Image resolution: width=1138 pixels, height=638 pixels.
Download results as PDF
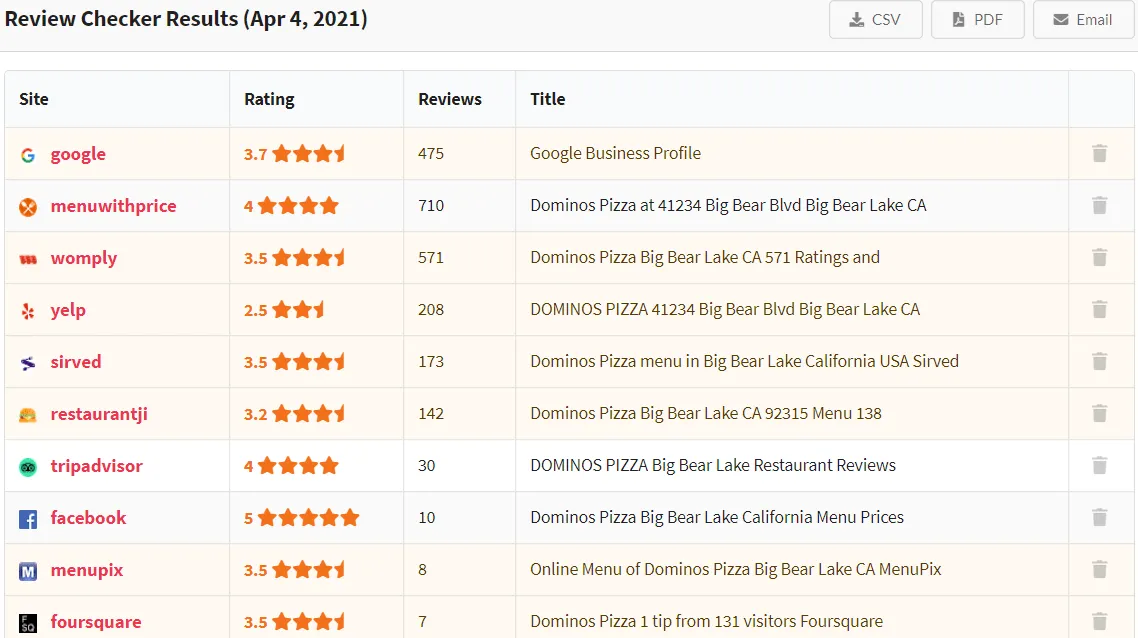tap(977, 20)
